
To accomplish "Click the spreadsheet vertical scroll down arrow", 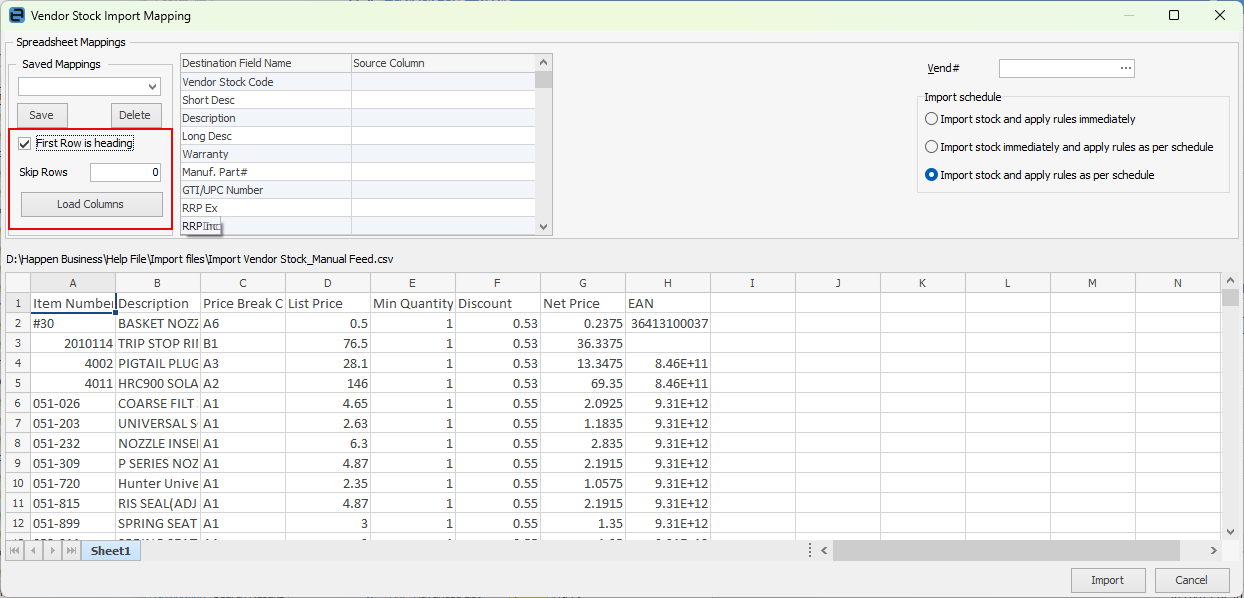I will pos(1230,533).
